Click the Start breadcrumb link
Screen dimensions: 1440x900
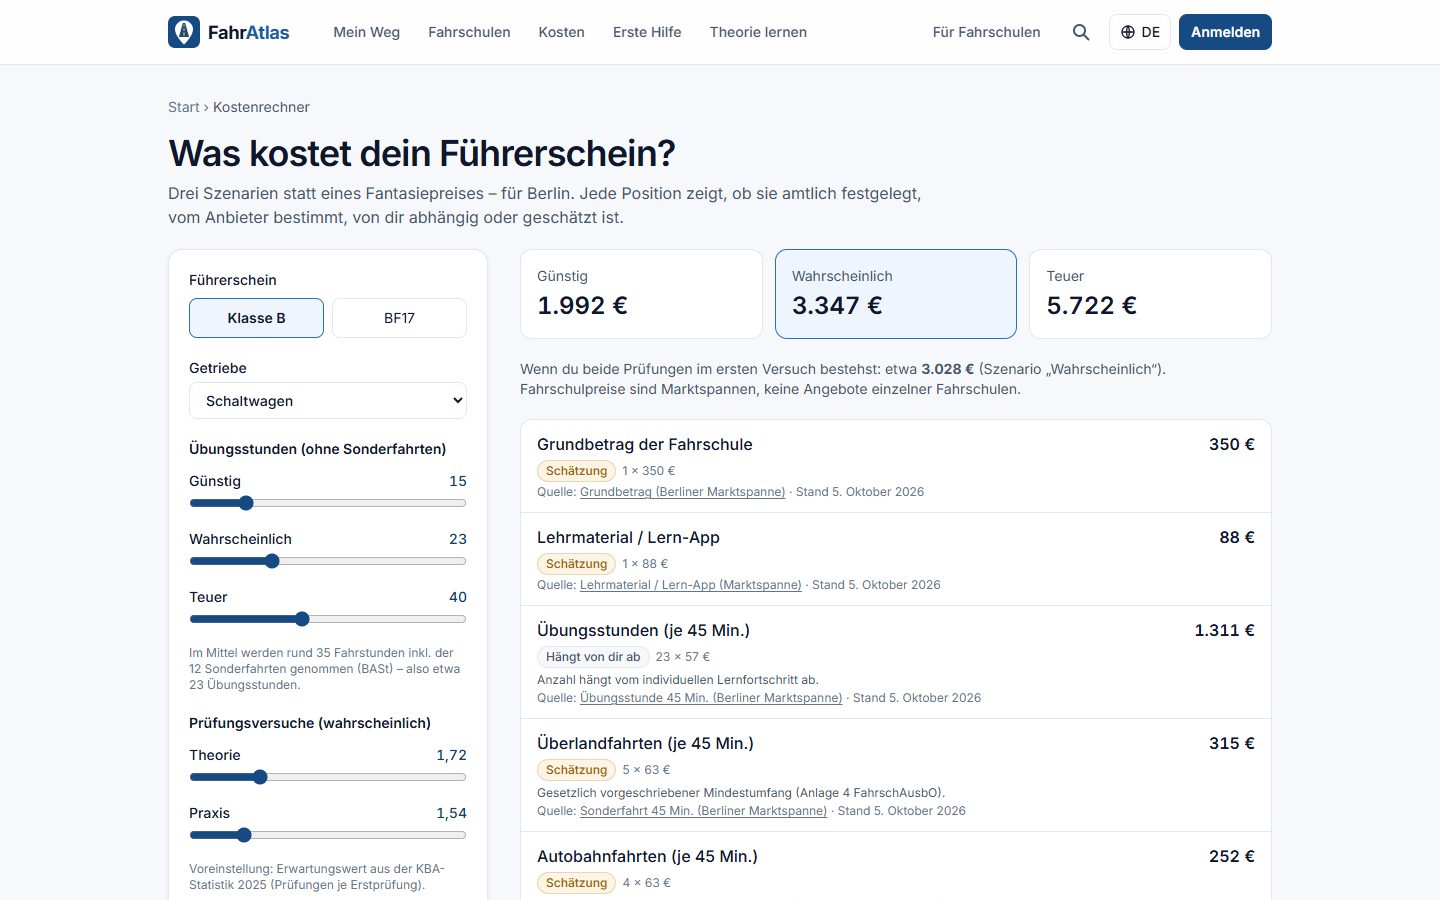[184, 107]
